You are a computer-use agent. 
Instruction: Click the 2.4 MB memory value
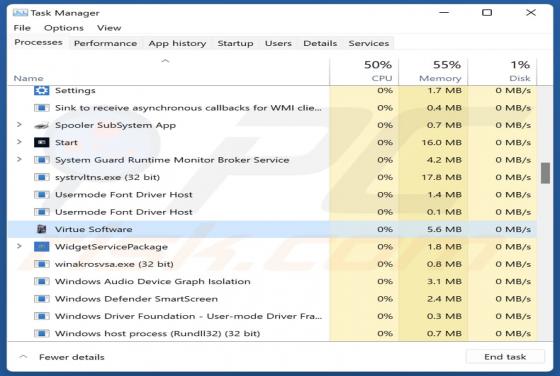pyautogui.click(x=444, y=299)
